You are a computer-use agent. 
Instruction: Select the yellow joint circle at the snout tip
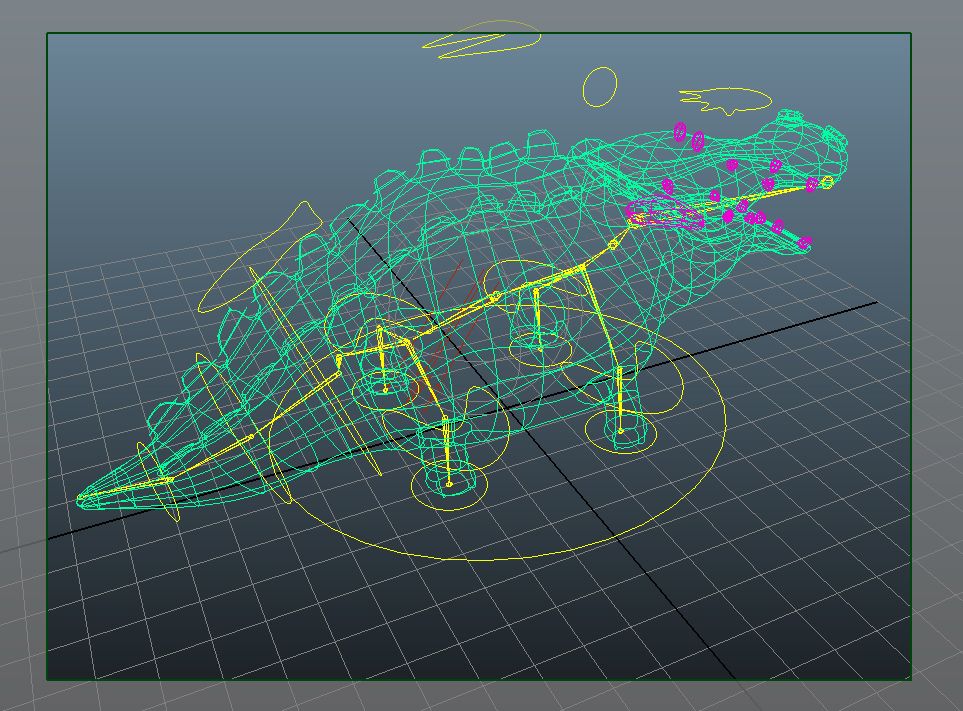pyautogui.click(x=827, y=182)
